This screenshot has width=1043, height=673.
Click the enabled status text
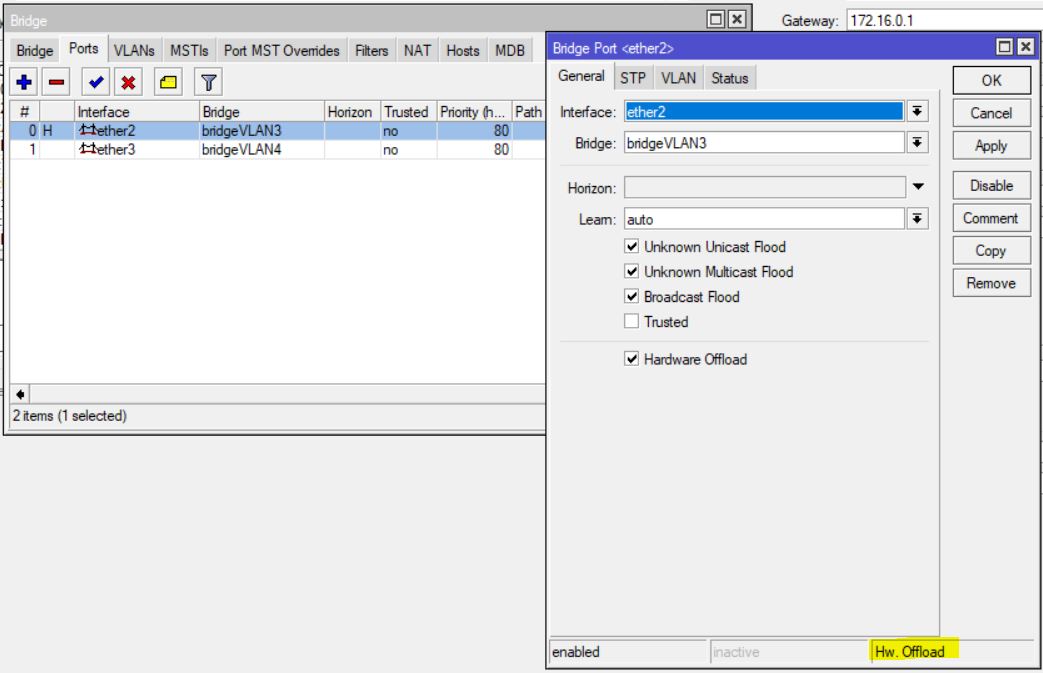tap(575, 652)
